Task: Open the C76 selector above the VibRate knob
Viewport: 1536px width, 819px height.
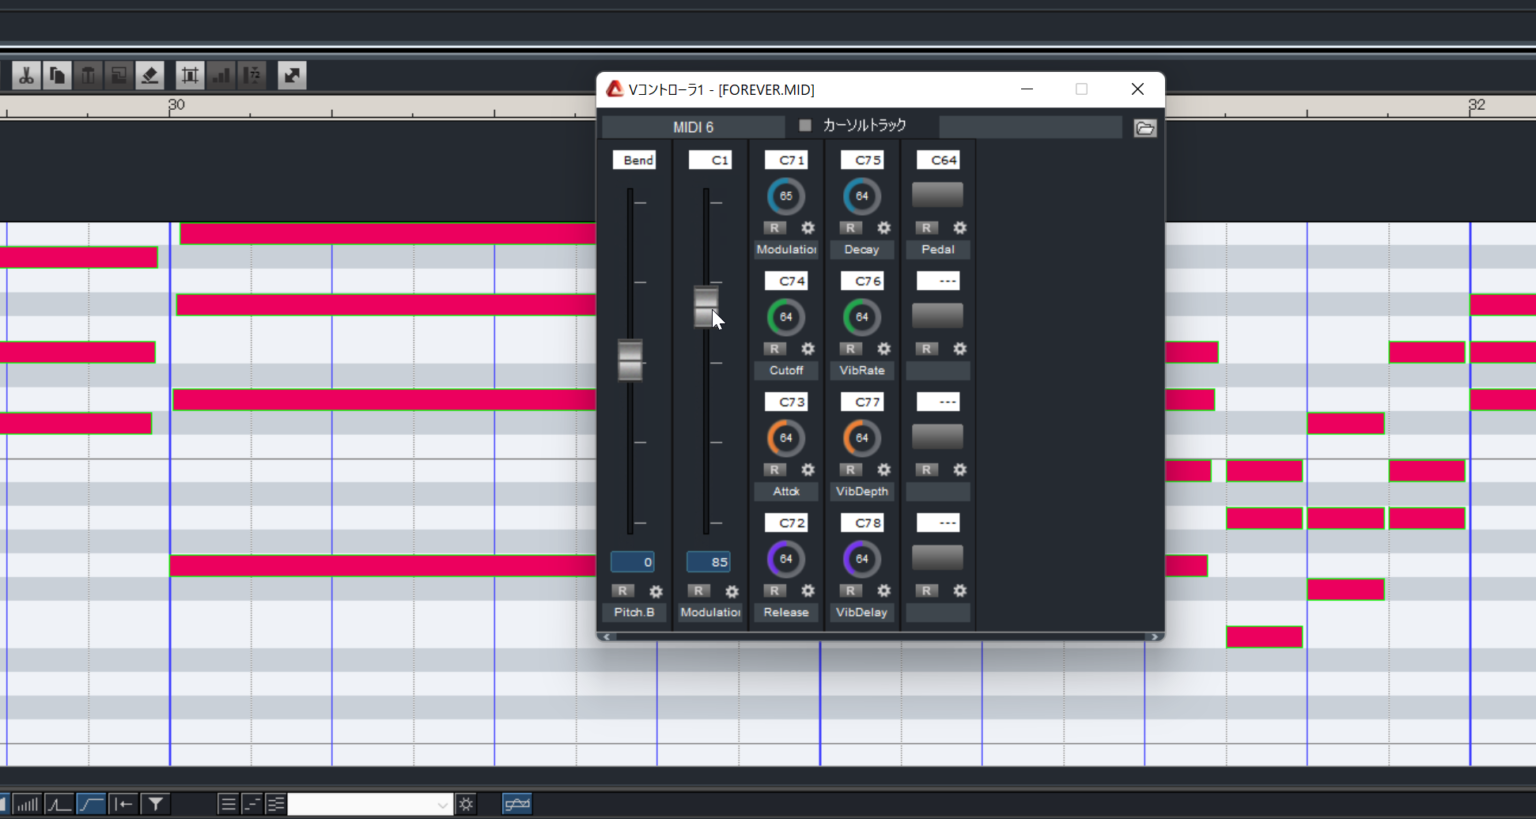Action: 862,281
